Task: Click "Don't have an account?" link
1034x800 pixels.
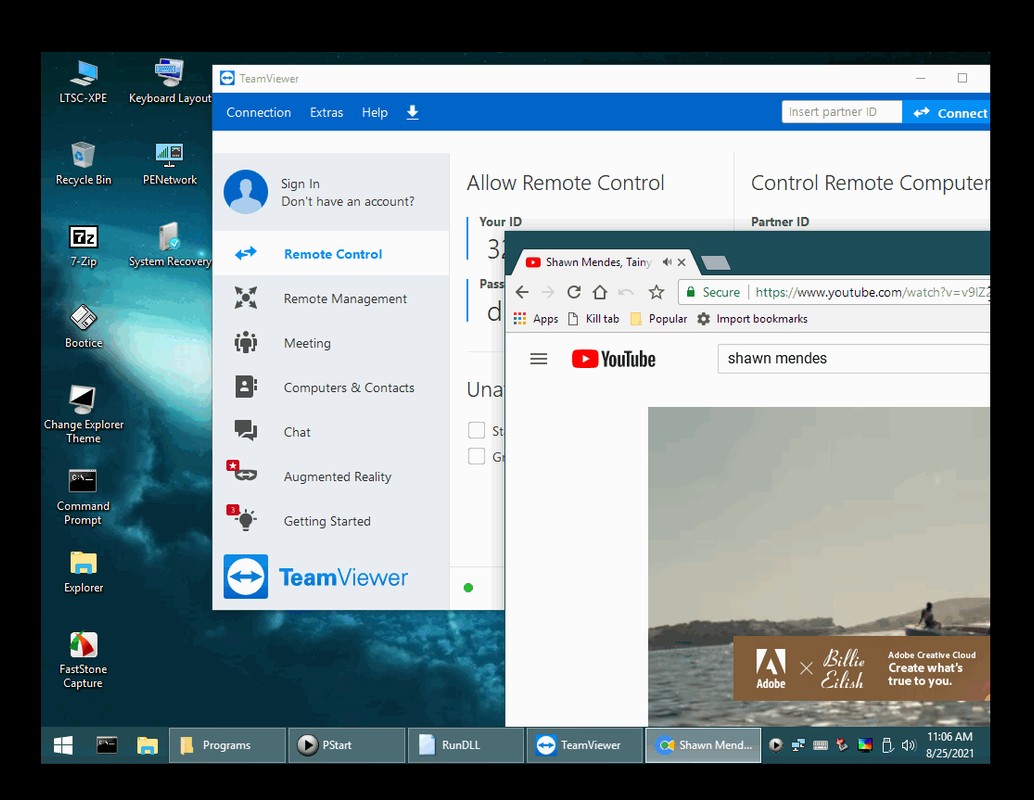Action: (348, 201)
